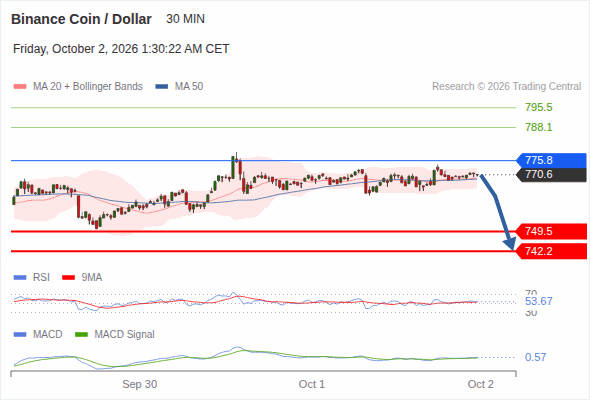The image size is (590, 400).
Task: Click the '30 MIN' timeframe label
Action: click(x=186, y=19)
